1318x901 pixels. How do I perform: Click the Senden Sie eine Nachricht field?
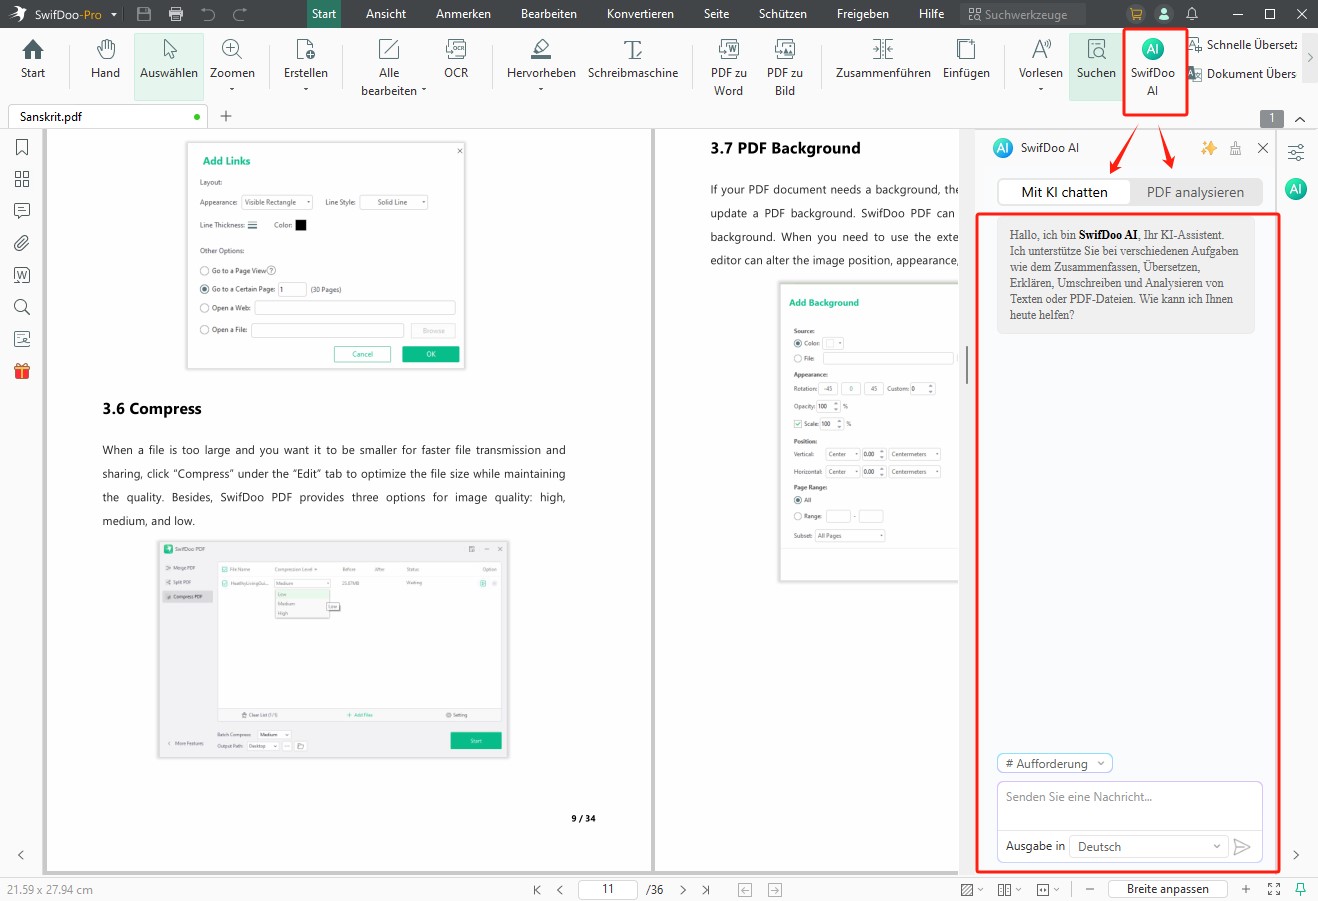(1130, 805)
